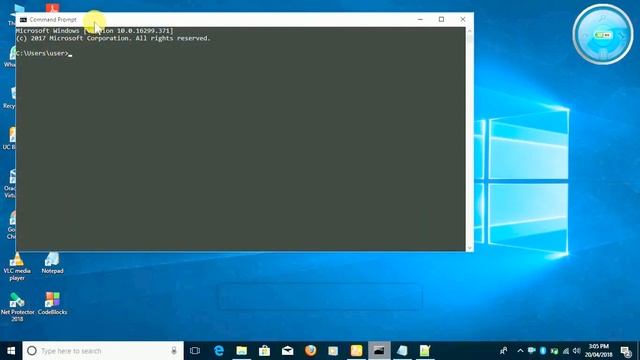Open the Notepad++ taskbar icon
The image size is (640, 360).
pyautogui.click(x=425, y=351)
